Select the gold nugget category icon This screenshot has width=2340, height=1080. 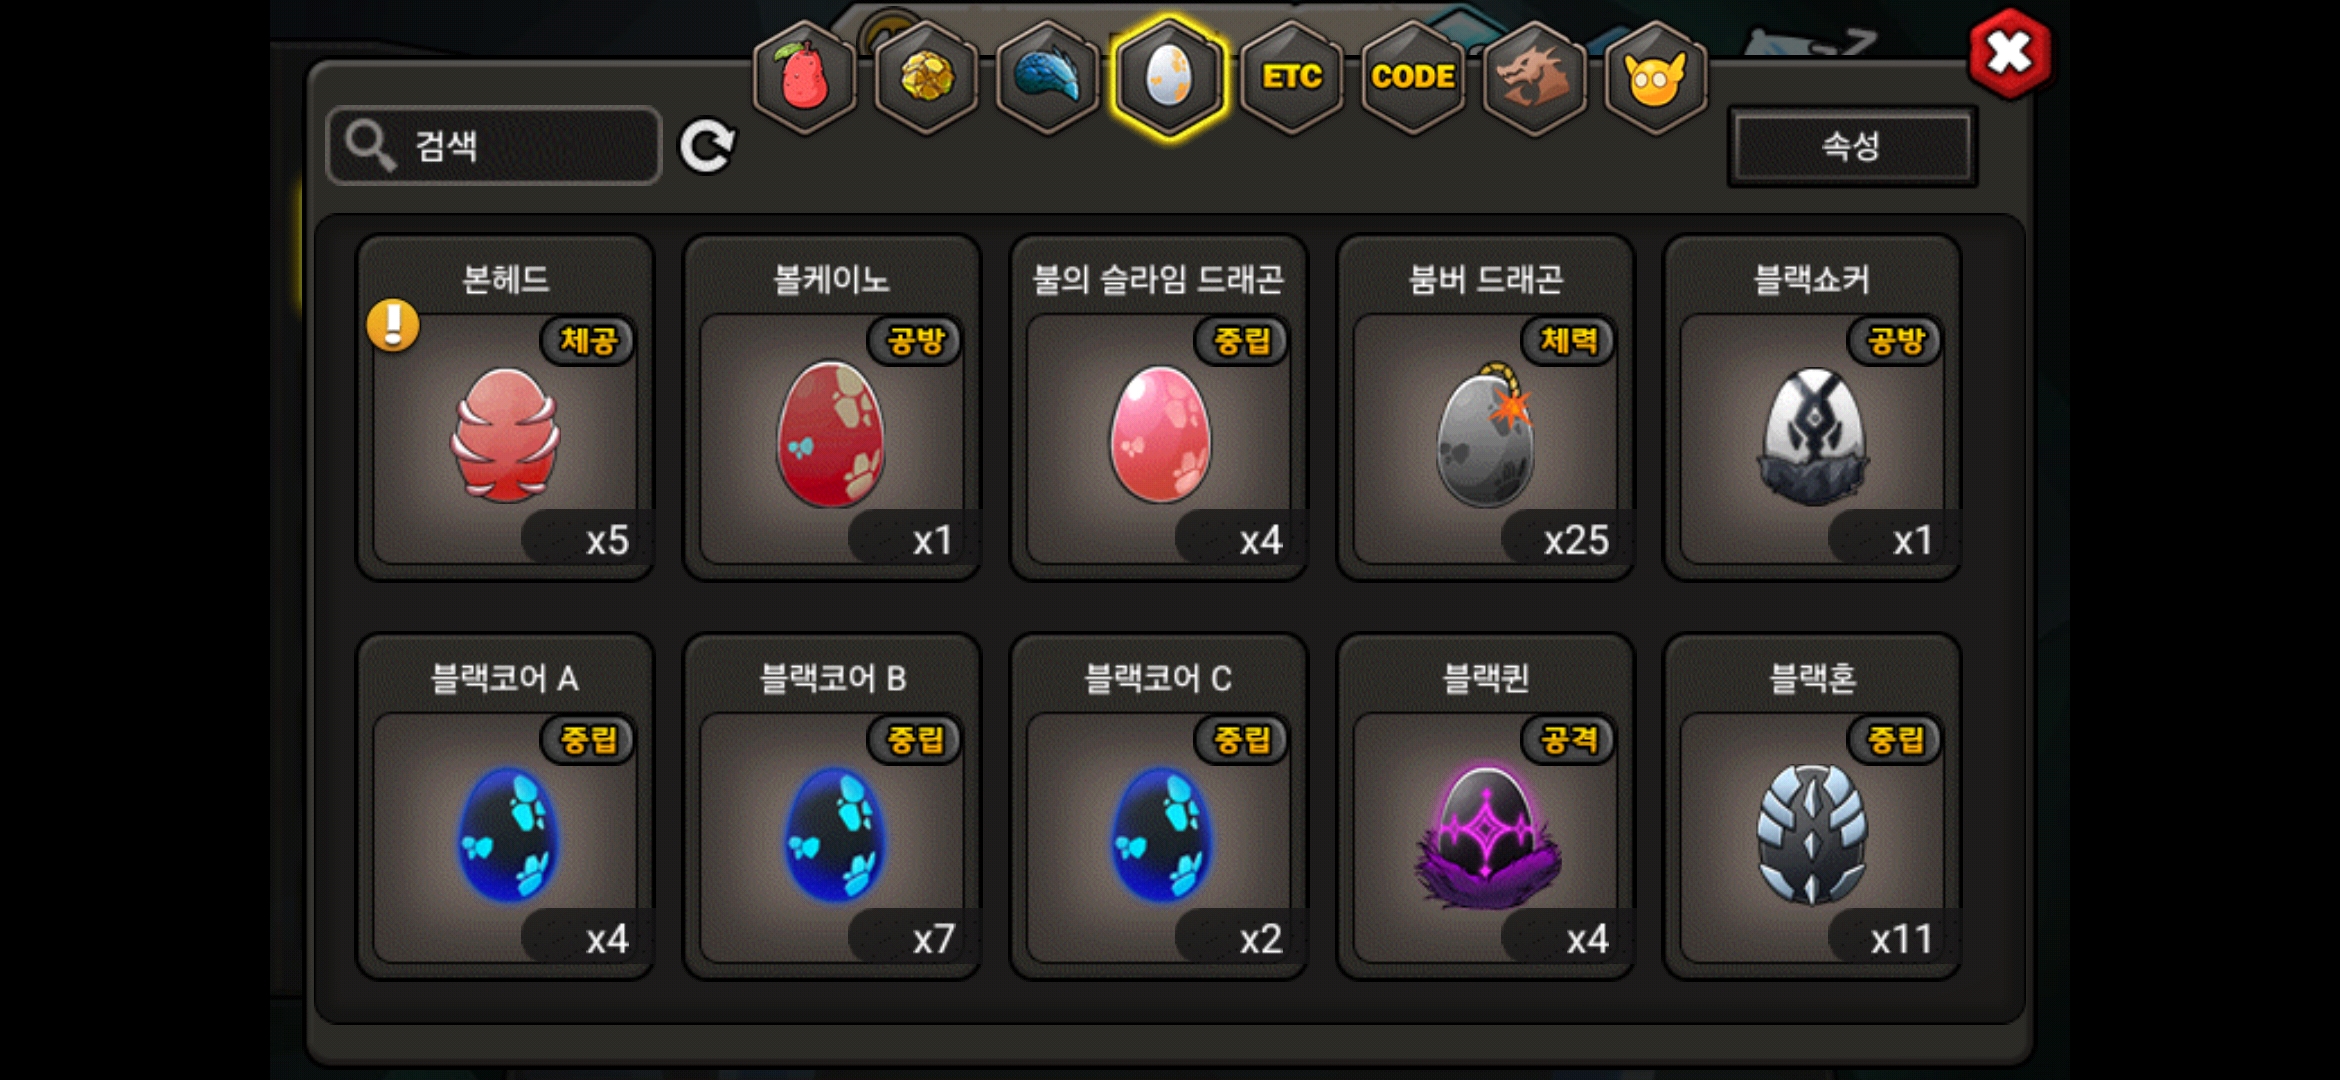[927, 78]
